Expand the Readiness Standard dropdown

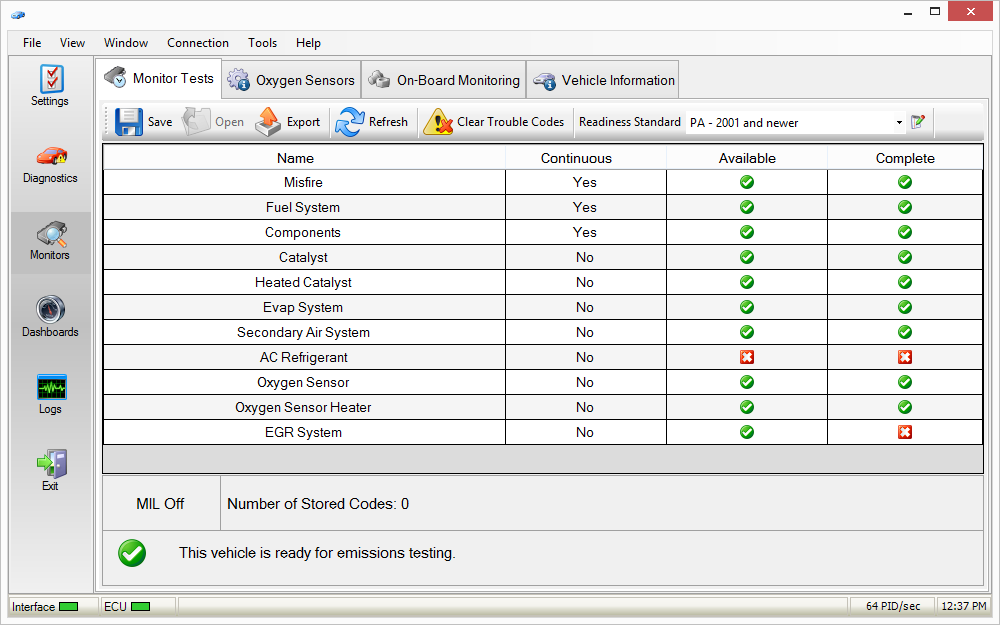[x=899, y=123]
